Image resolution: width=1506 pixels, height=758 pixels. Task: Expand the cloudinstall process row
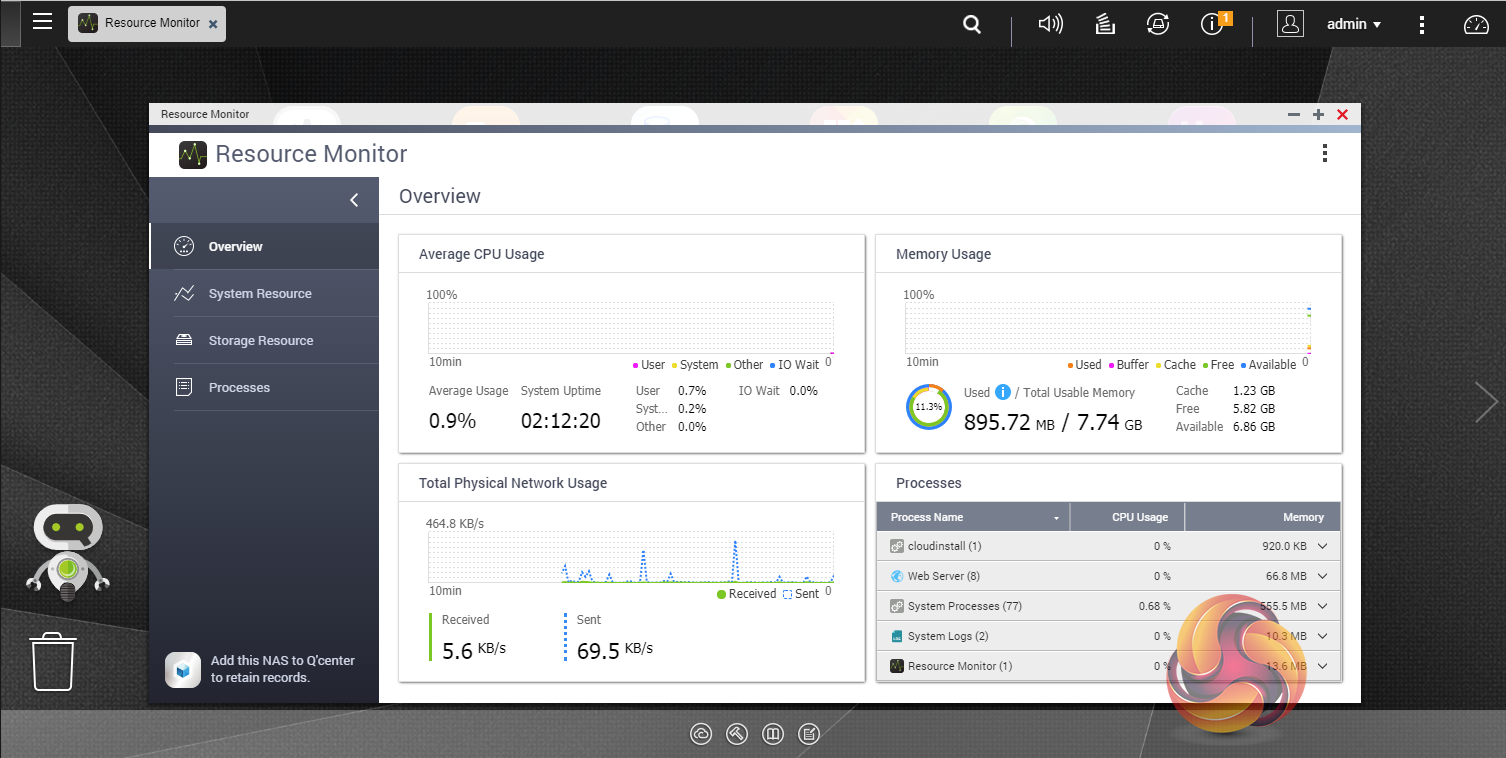click(x=1322, y=546)
